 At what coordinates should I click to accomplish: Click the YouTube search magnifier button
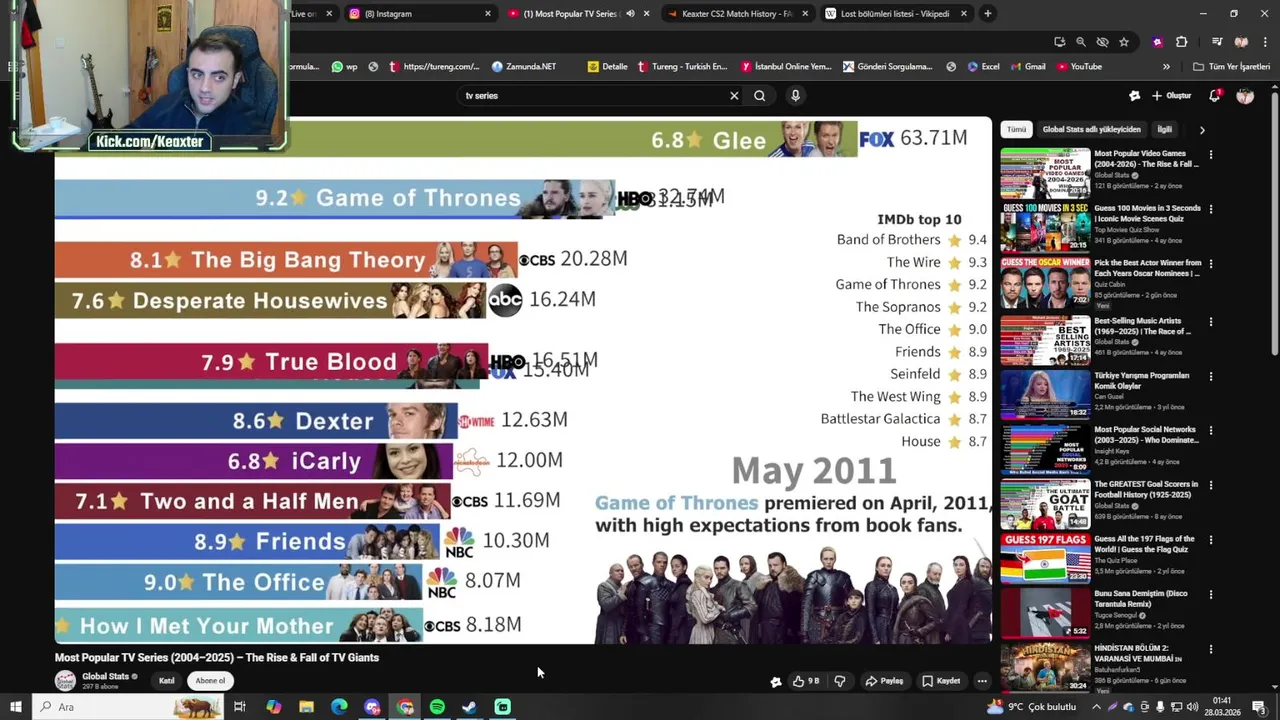[x=760, y=96]
